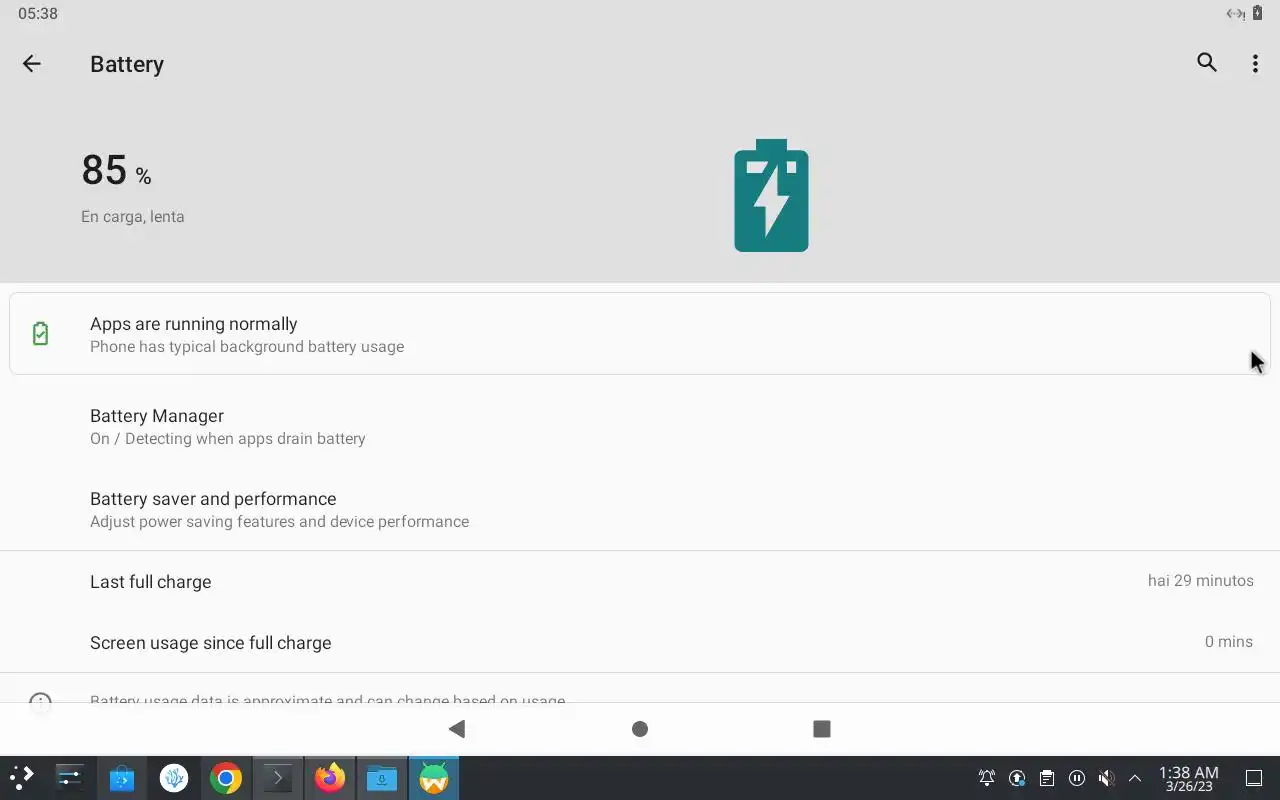This screenshot has height=800, width=1280.
Task: Click the 'En carga, lenta' status text
Action: [x=133, y=216]
